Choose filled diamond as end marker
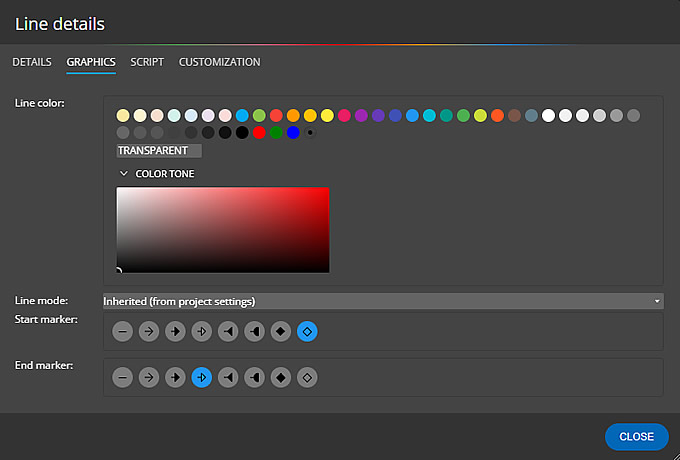 281,378
